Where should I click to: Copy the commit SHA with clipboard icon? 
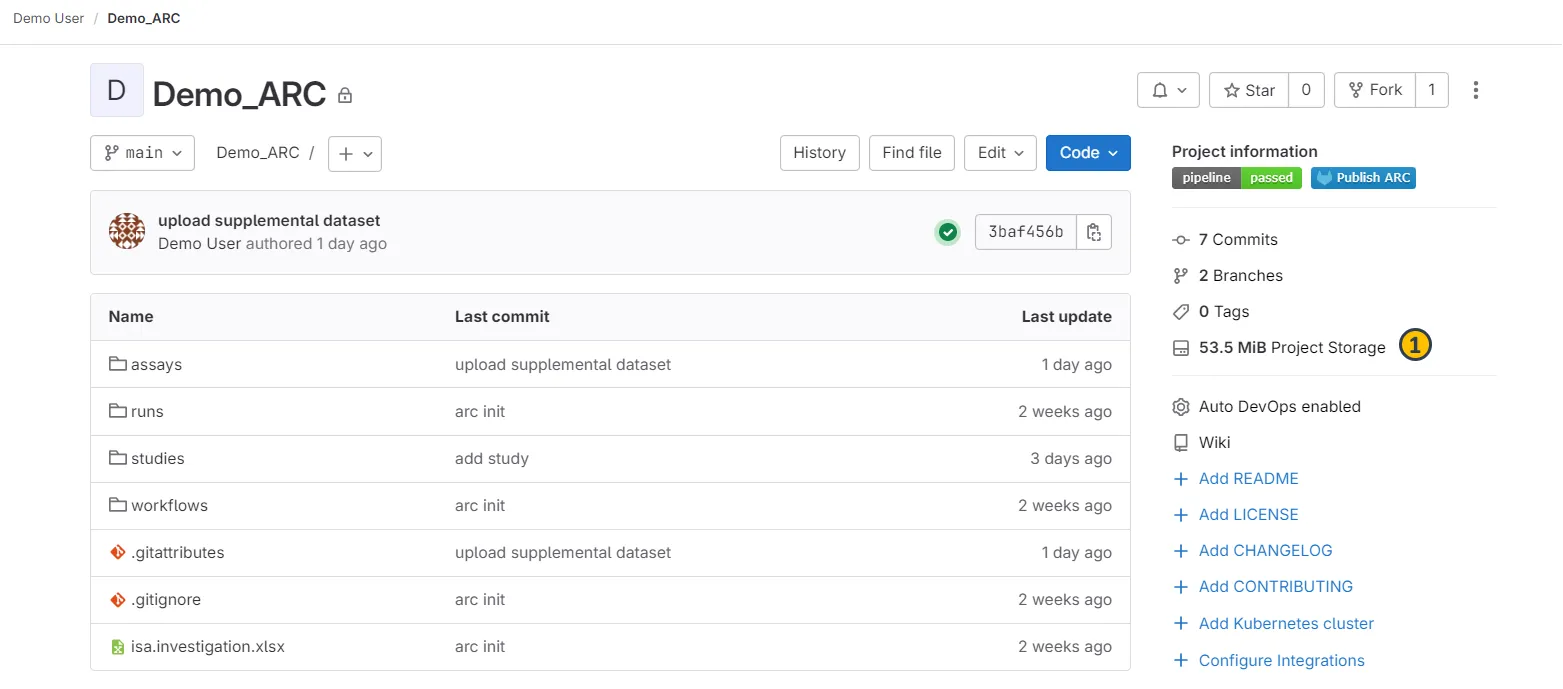point(1094,232)
